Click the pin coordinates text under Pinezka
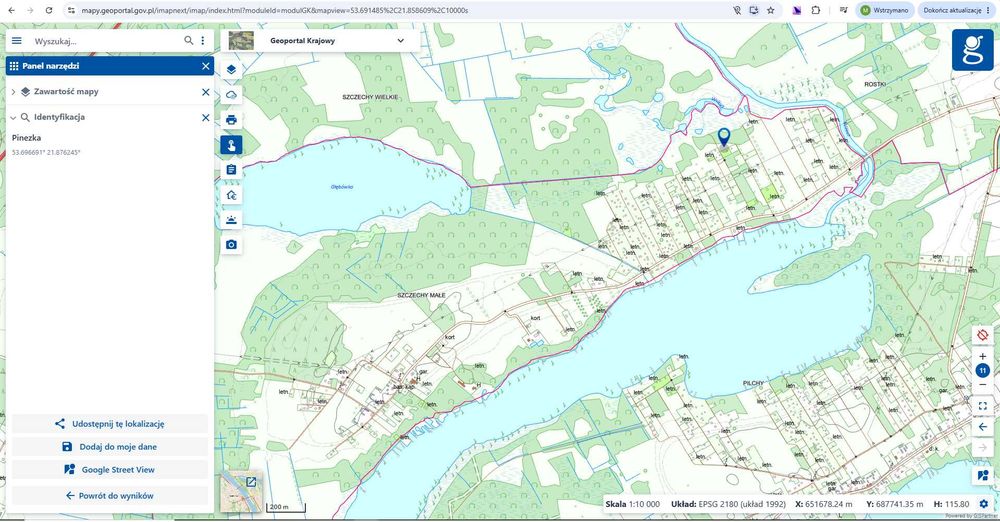The image size is (1000, 522). point(46,153)
